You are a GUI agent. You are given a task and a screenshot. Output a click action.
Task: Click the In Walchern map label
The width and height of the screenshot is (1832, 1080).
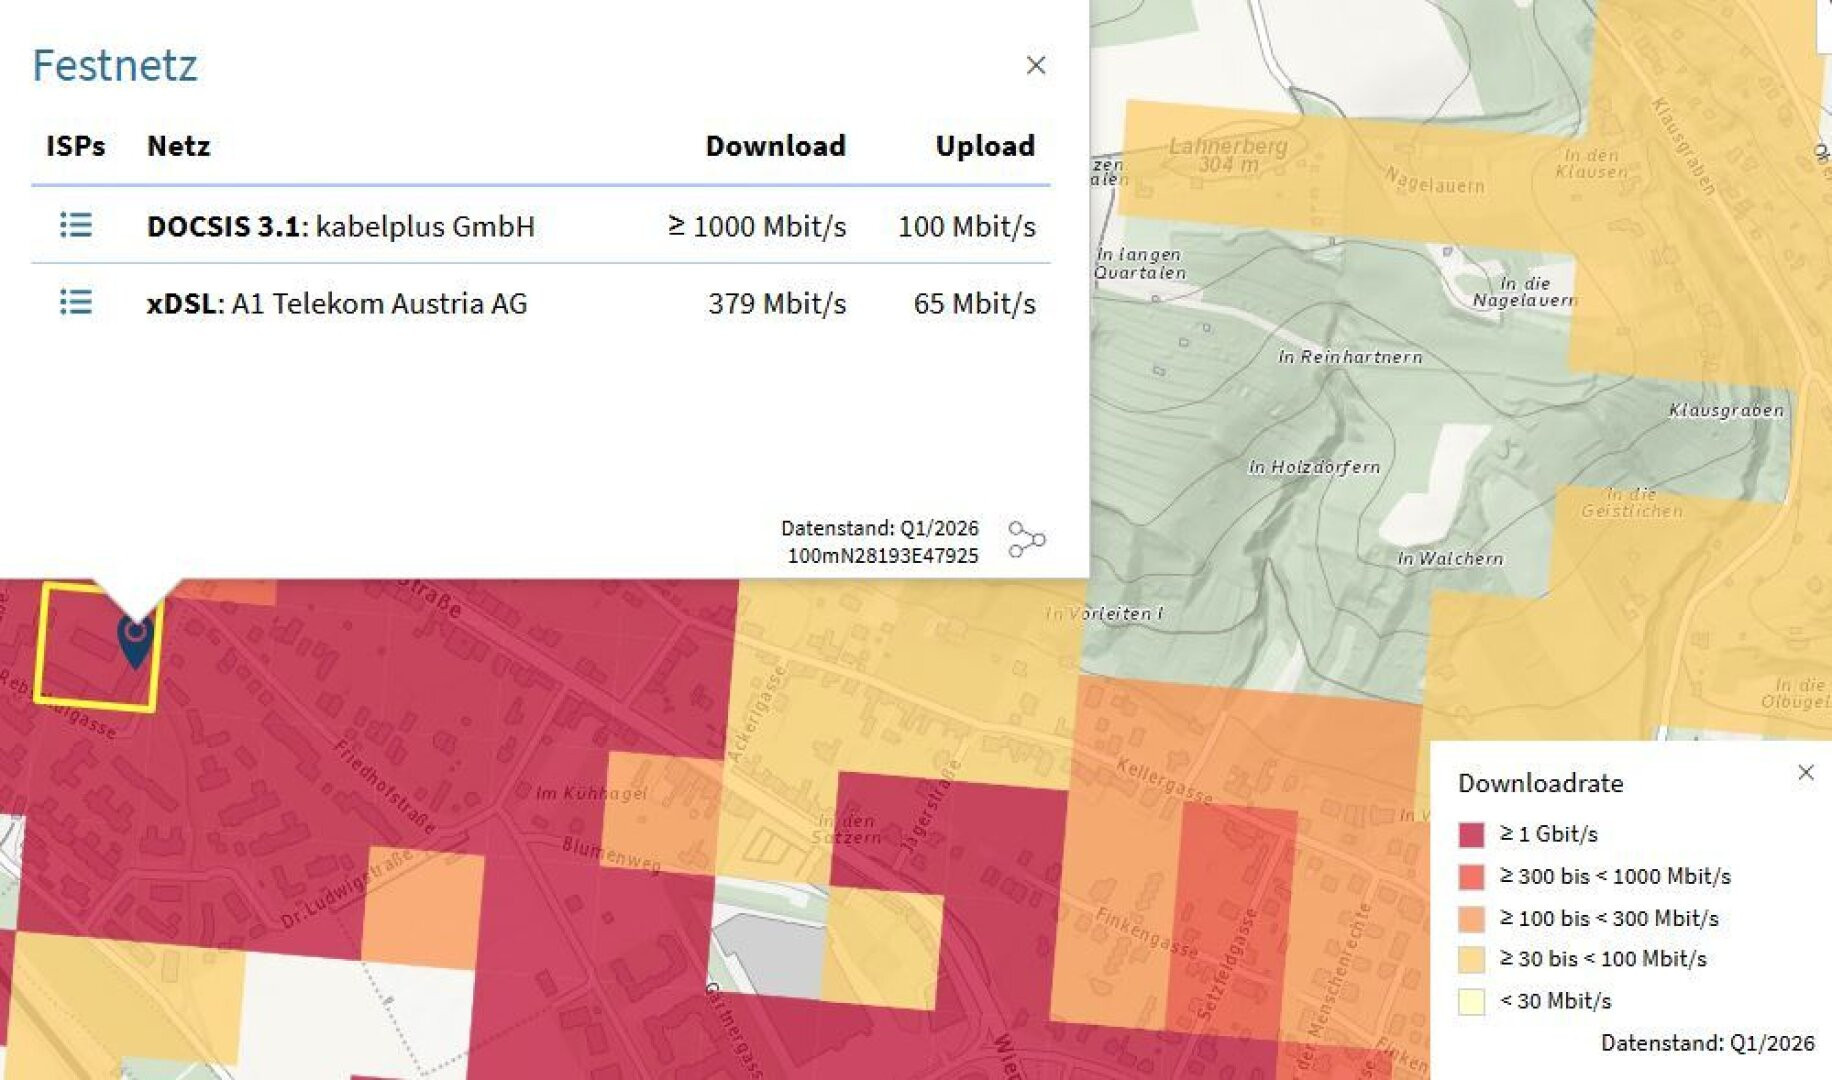1450,559
